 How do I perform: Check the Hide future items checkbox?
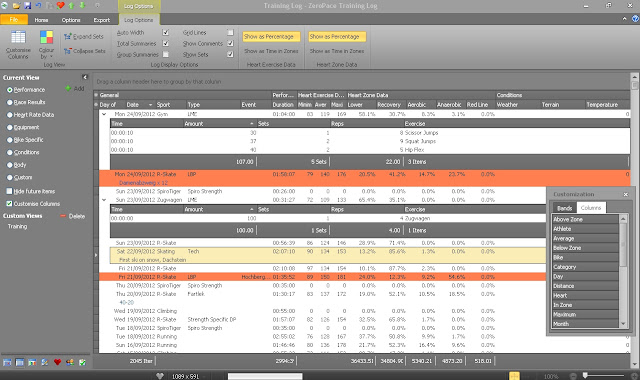(x=9, y=191)
